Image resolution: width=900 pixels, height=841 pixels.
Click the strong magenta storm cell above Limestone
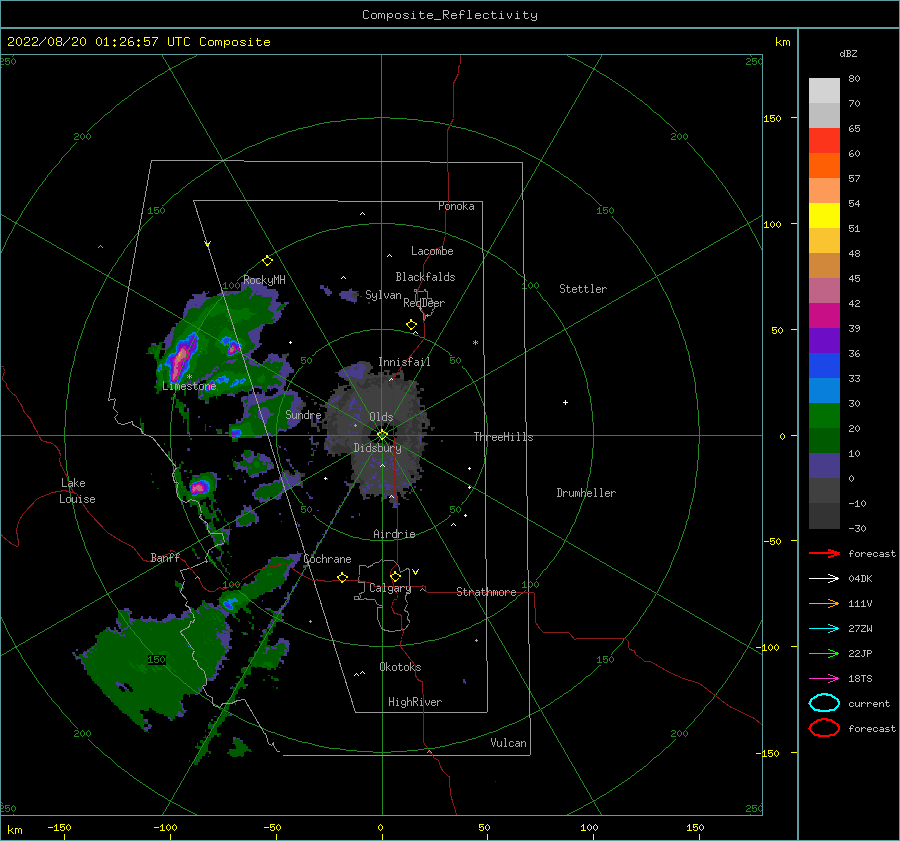(181, 359)
